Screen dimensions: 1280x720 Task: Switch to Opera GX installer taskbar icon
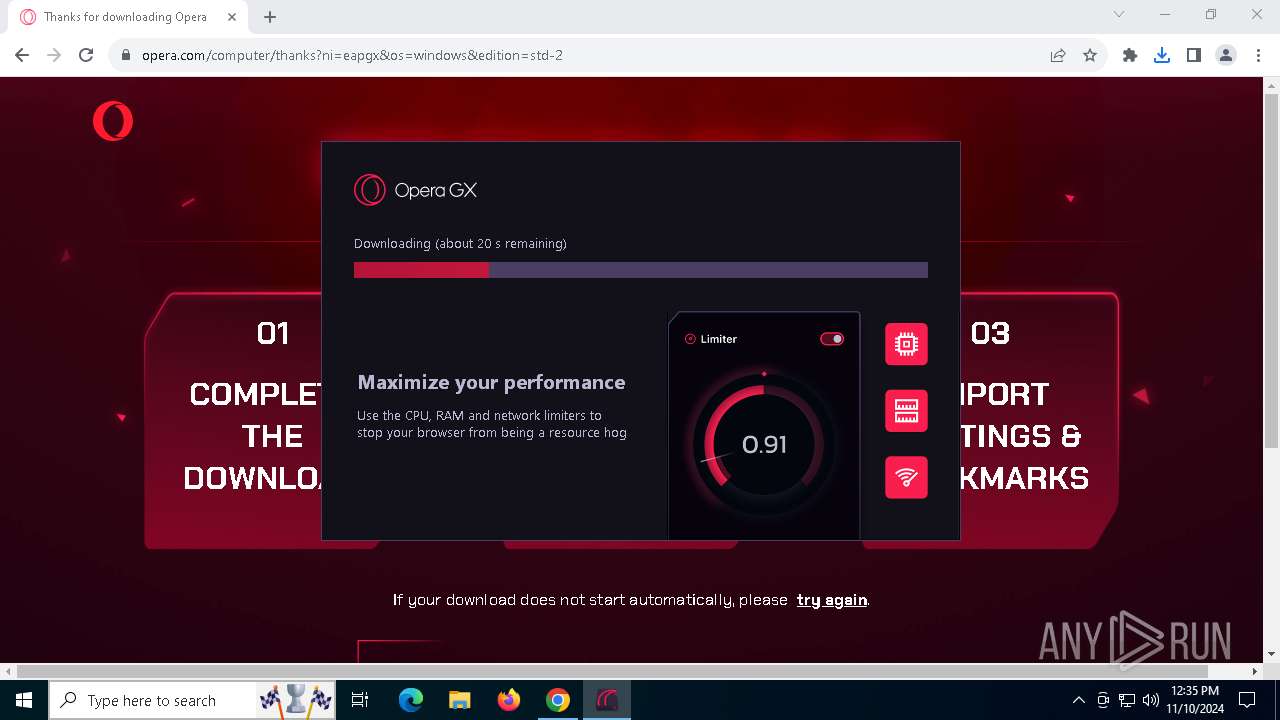[607, 700]
